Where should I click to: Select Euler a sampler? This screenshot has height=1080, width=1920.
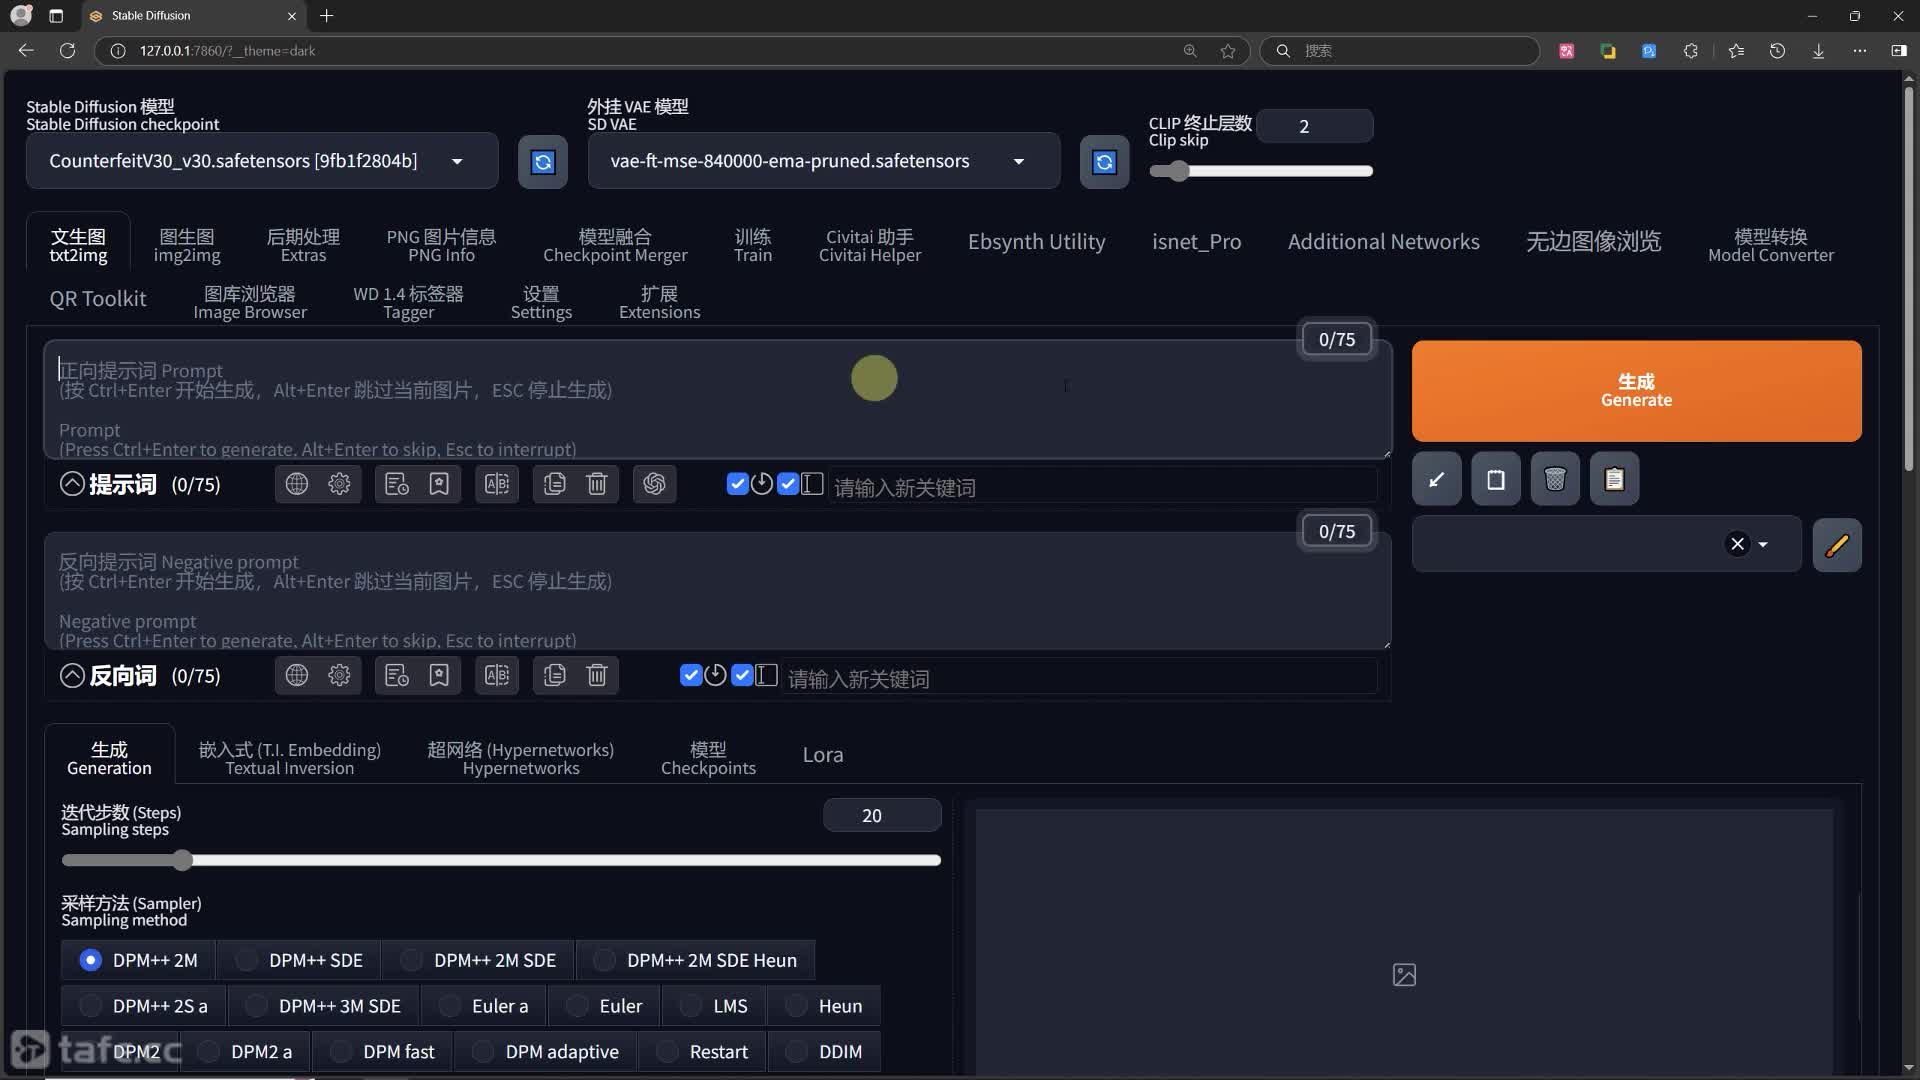click(x=484, y=1006)
